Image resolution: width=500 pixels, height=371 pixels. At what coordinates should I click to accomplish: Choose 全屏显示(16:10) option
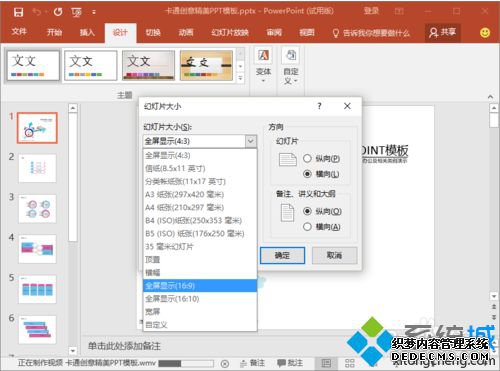click(x=200, y=299)
